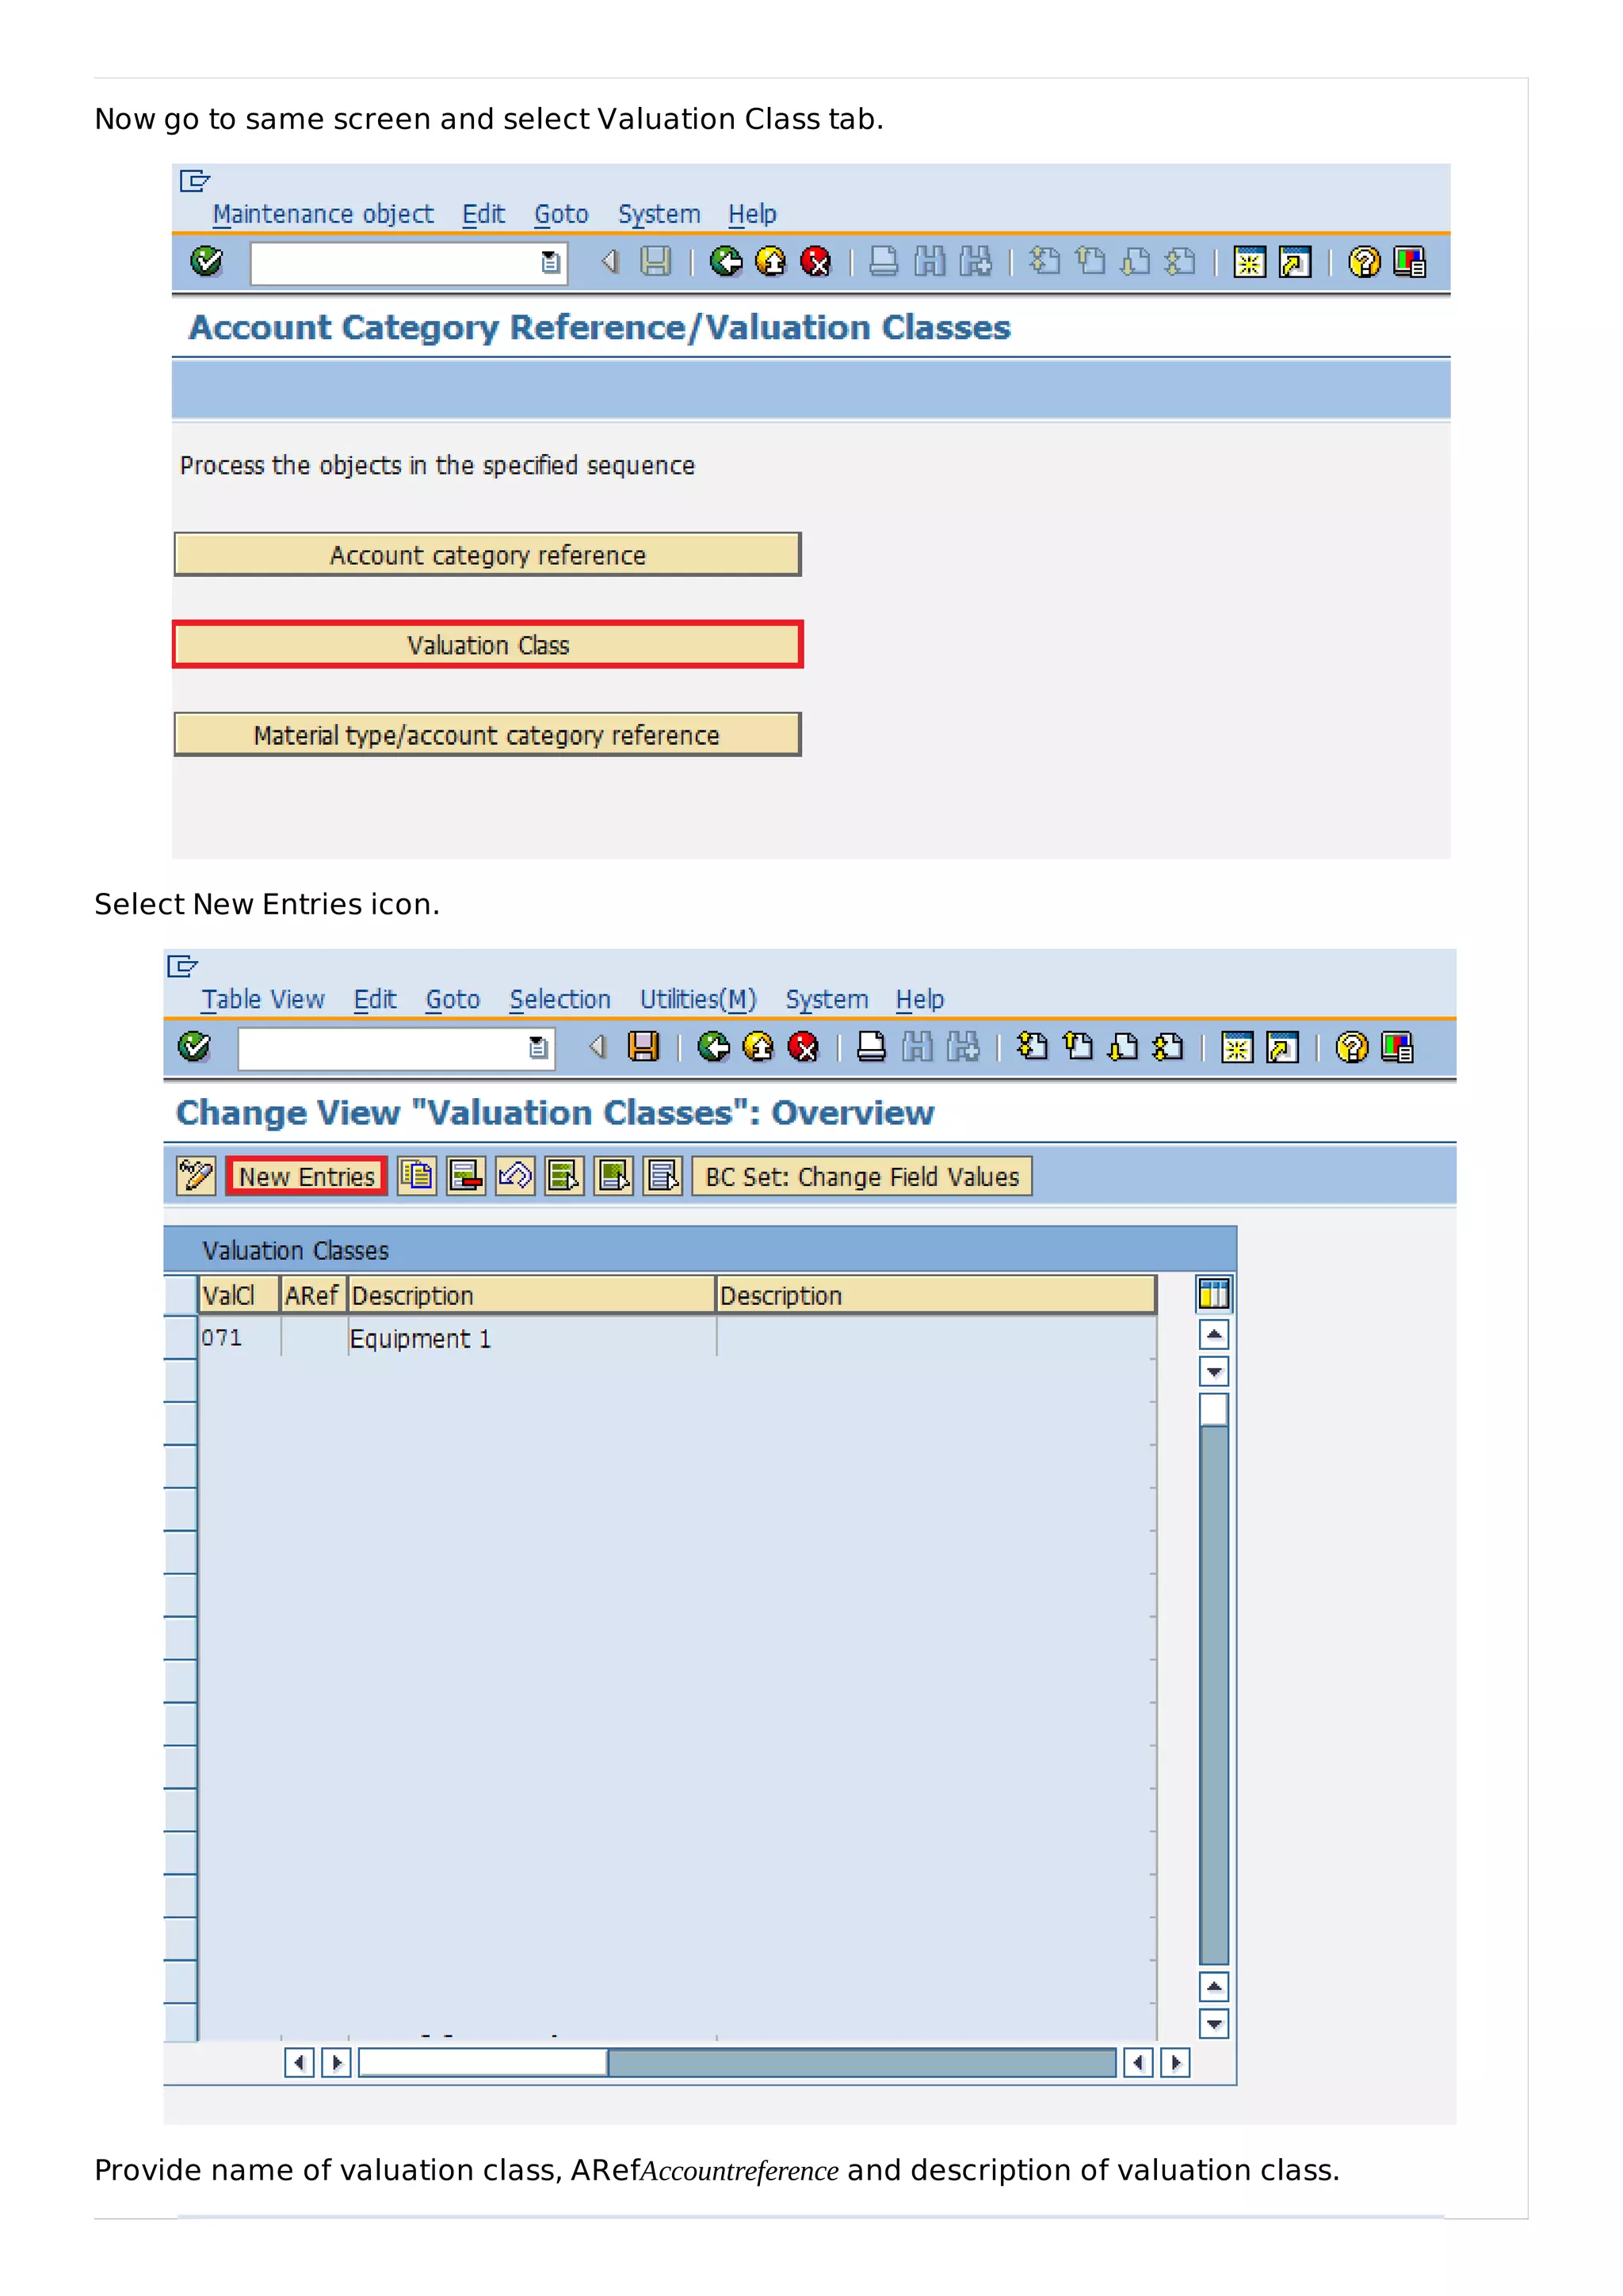Image resolution: width=1623 pixels, height=2296 pixels.
Task: Click the Customize layout icon in the Valuation Classes toolbar
Action: 1397,1047
